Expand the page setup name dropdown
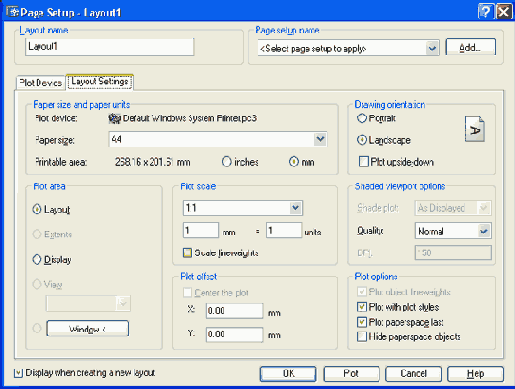Image resolution: width=515 pixels, height=389 pixels. point(432,48)
